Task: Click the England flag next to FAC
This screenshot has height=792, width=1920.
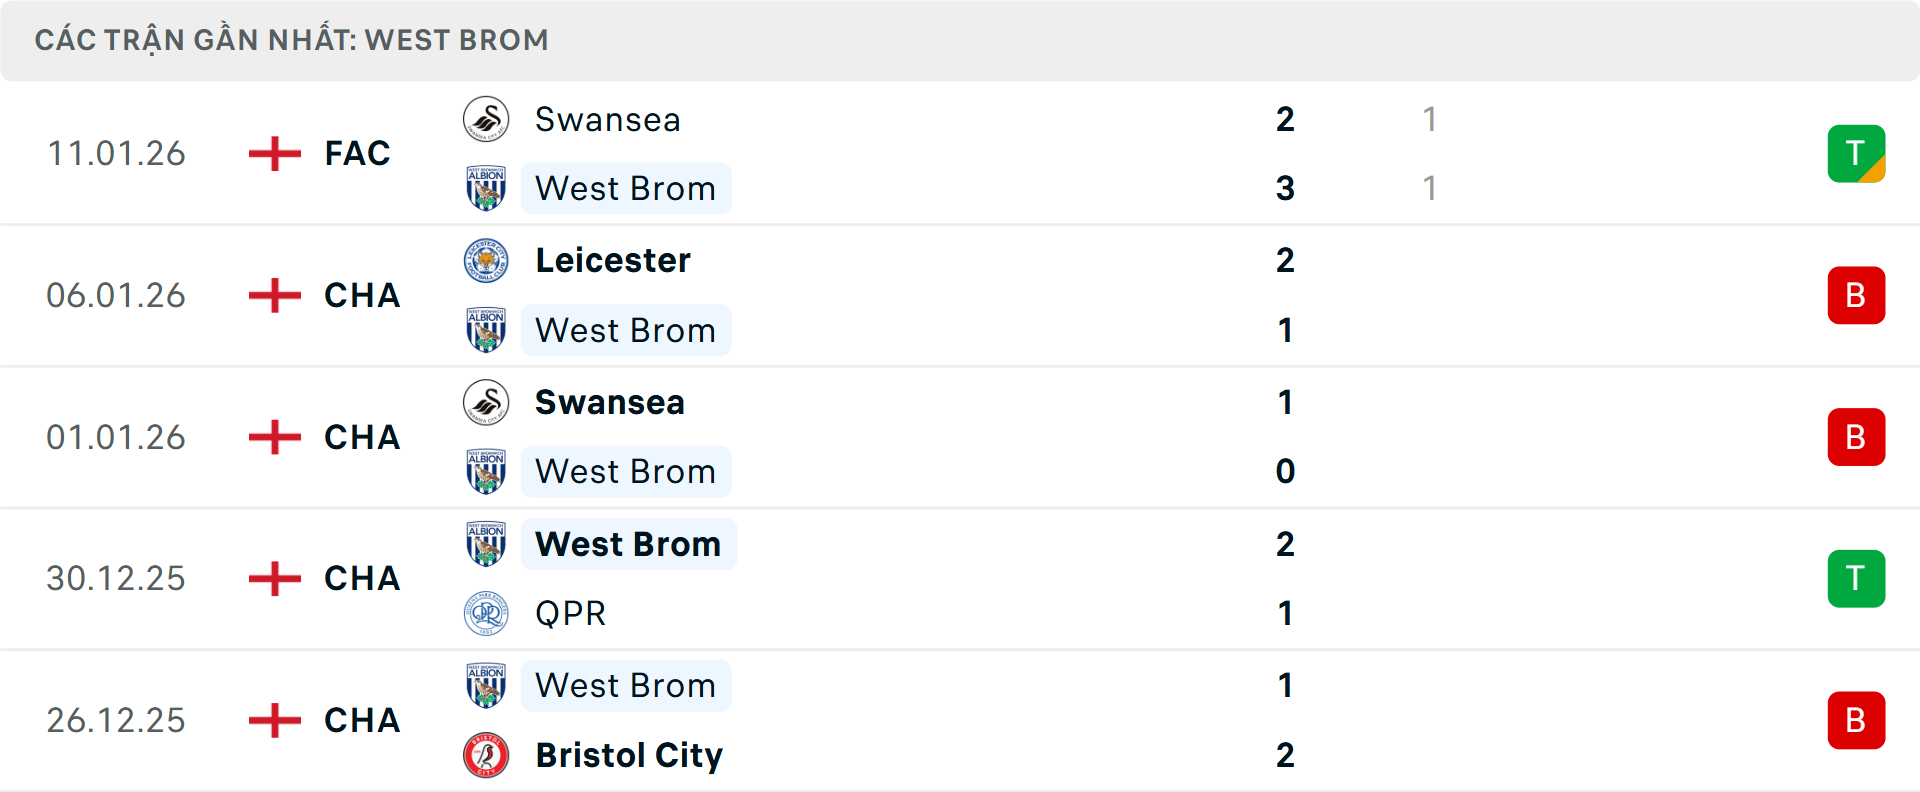Action: click(273, 153)
